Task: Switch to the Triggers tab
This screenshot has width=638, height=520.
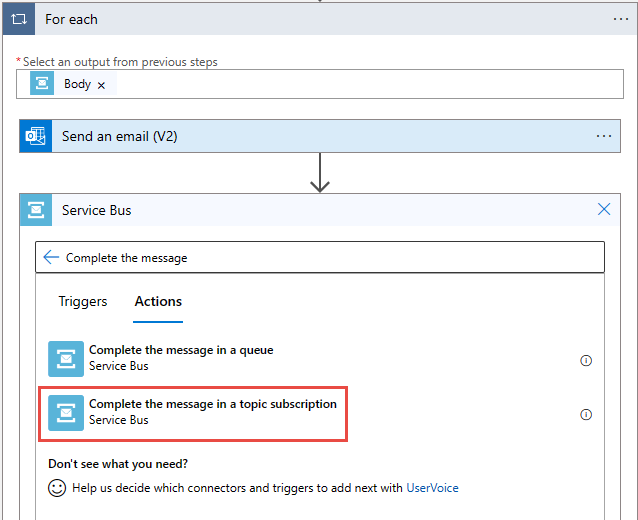Action: [83, 301]
